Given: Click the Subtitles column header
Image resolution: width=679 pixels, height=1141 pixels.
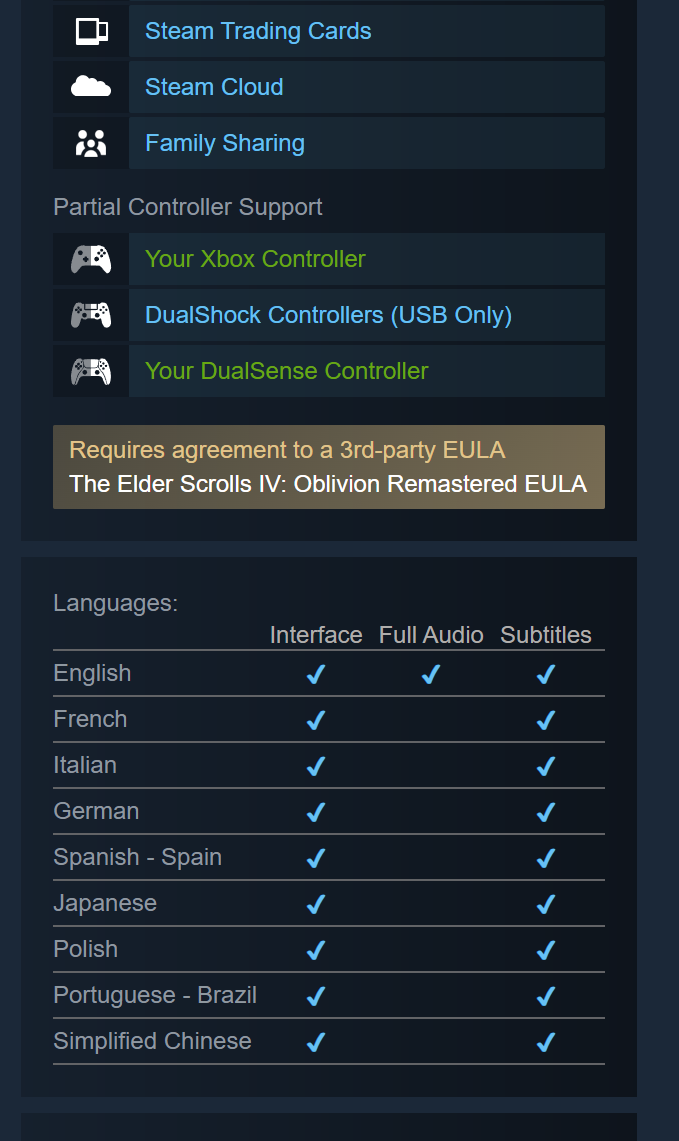Looking at the screenshot, I should (546, 635).
